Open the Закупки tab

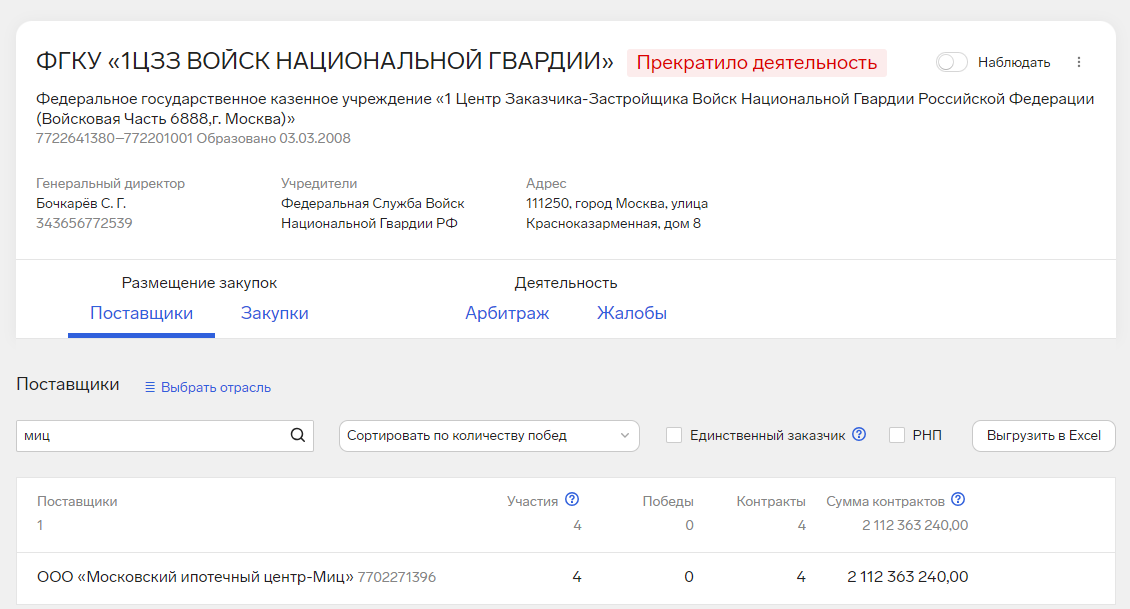pyautogui.click(x=275, y=314)
